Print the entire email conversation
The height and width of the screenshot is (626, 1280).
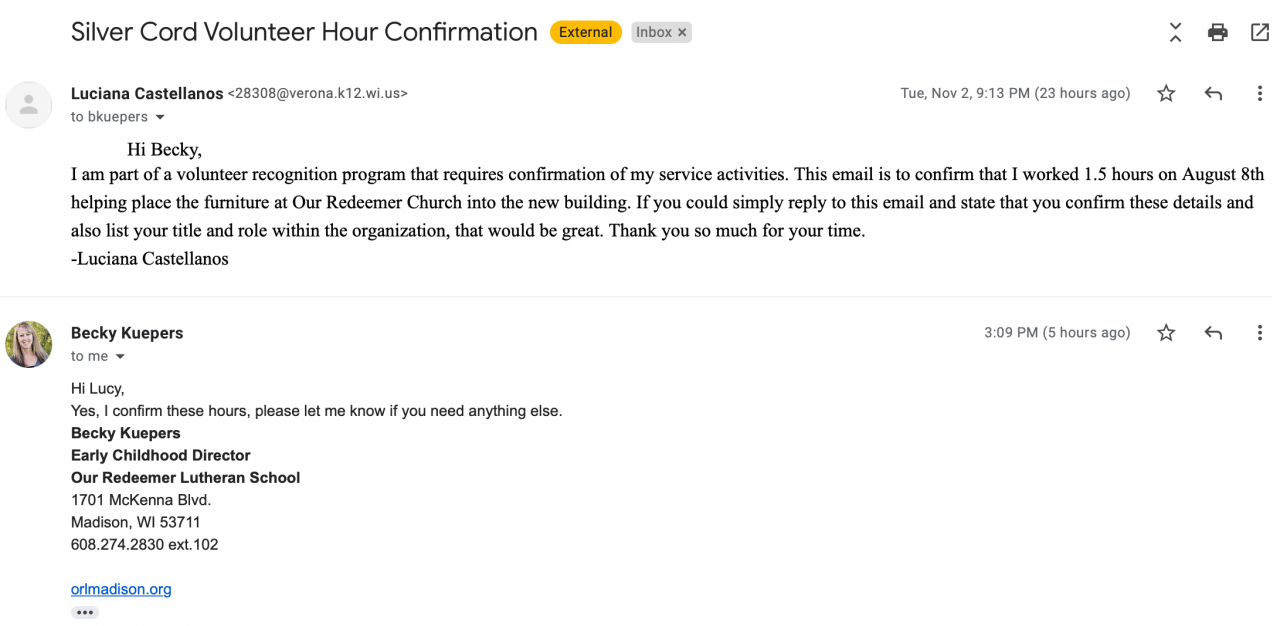click(1217, 32)
